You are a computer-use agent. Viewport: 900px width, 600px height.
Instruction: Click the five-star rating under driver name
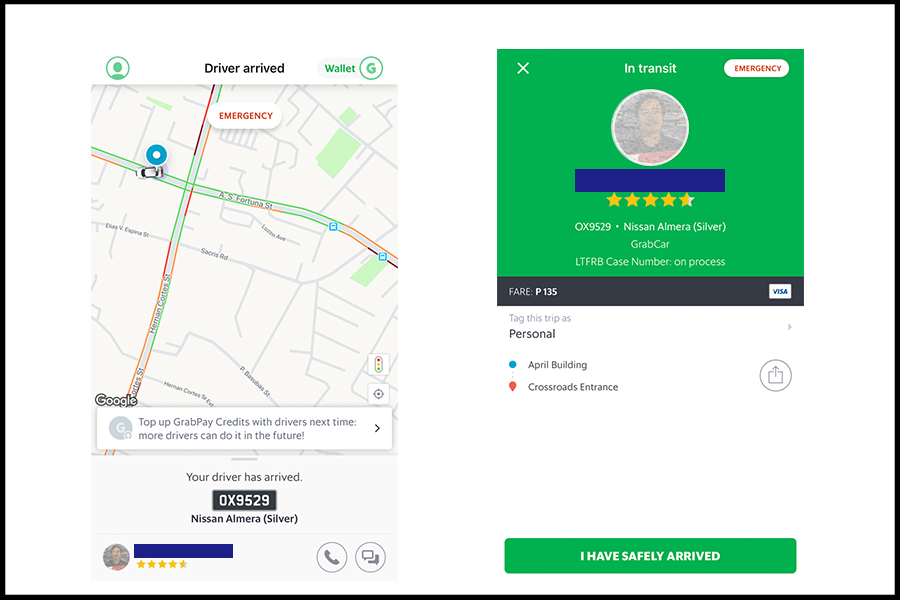pos(650,200)
